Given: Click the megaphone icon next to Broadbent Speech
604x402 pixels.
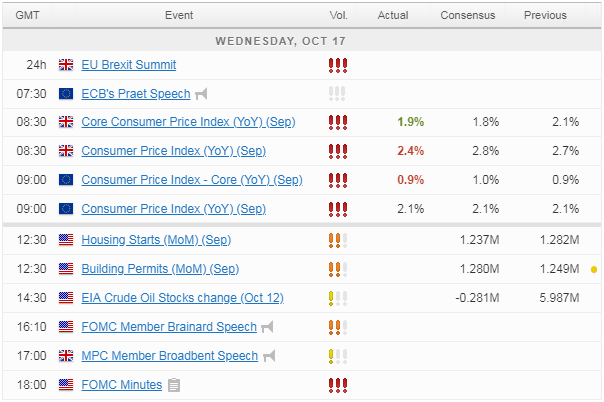Looking at the screenshot, I should [x=269, y=356].
